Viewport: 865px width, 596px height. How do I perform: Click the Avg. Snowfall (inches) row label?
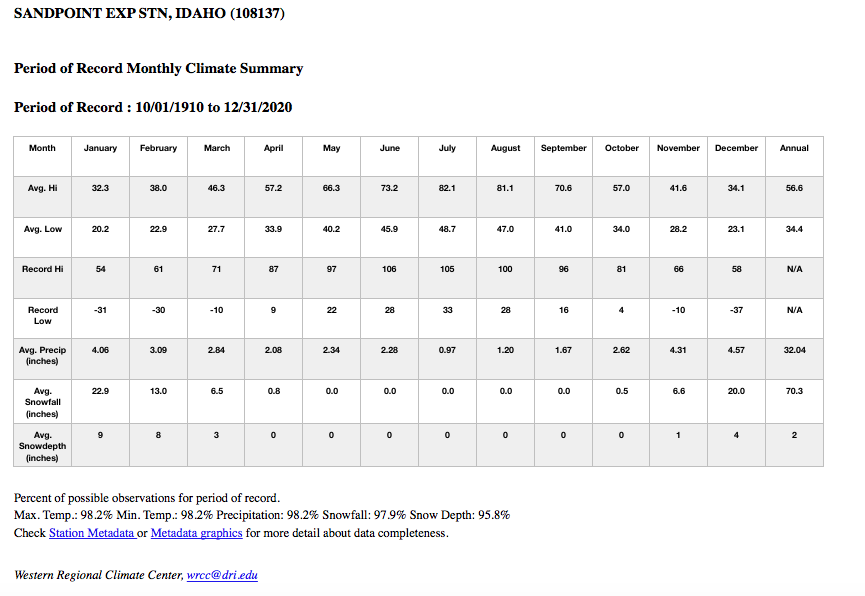point(42,402)
